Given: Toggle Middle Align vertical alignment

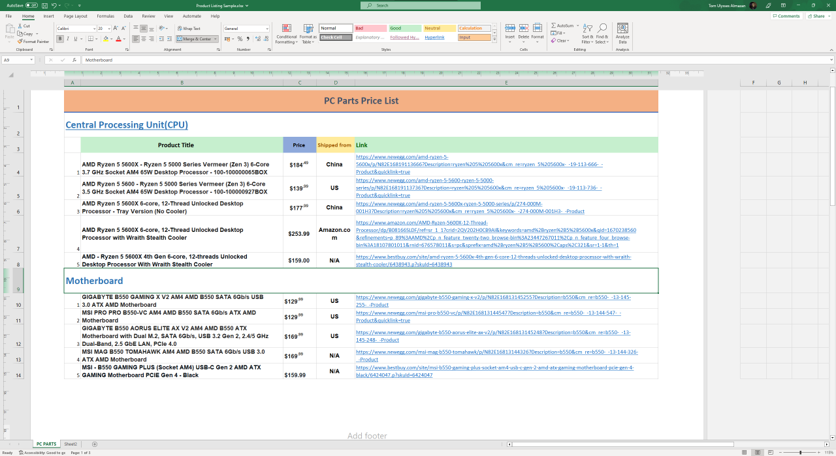Looking at the screenshot, I should click(143, 28).
